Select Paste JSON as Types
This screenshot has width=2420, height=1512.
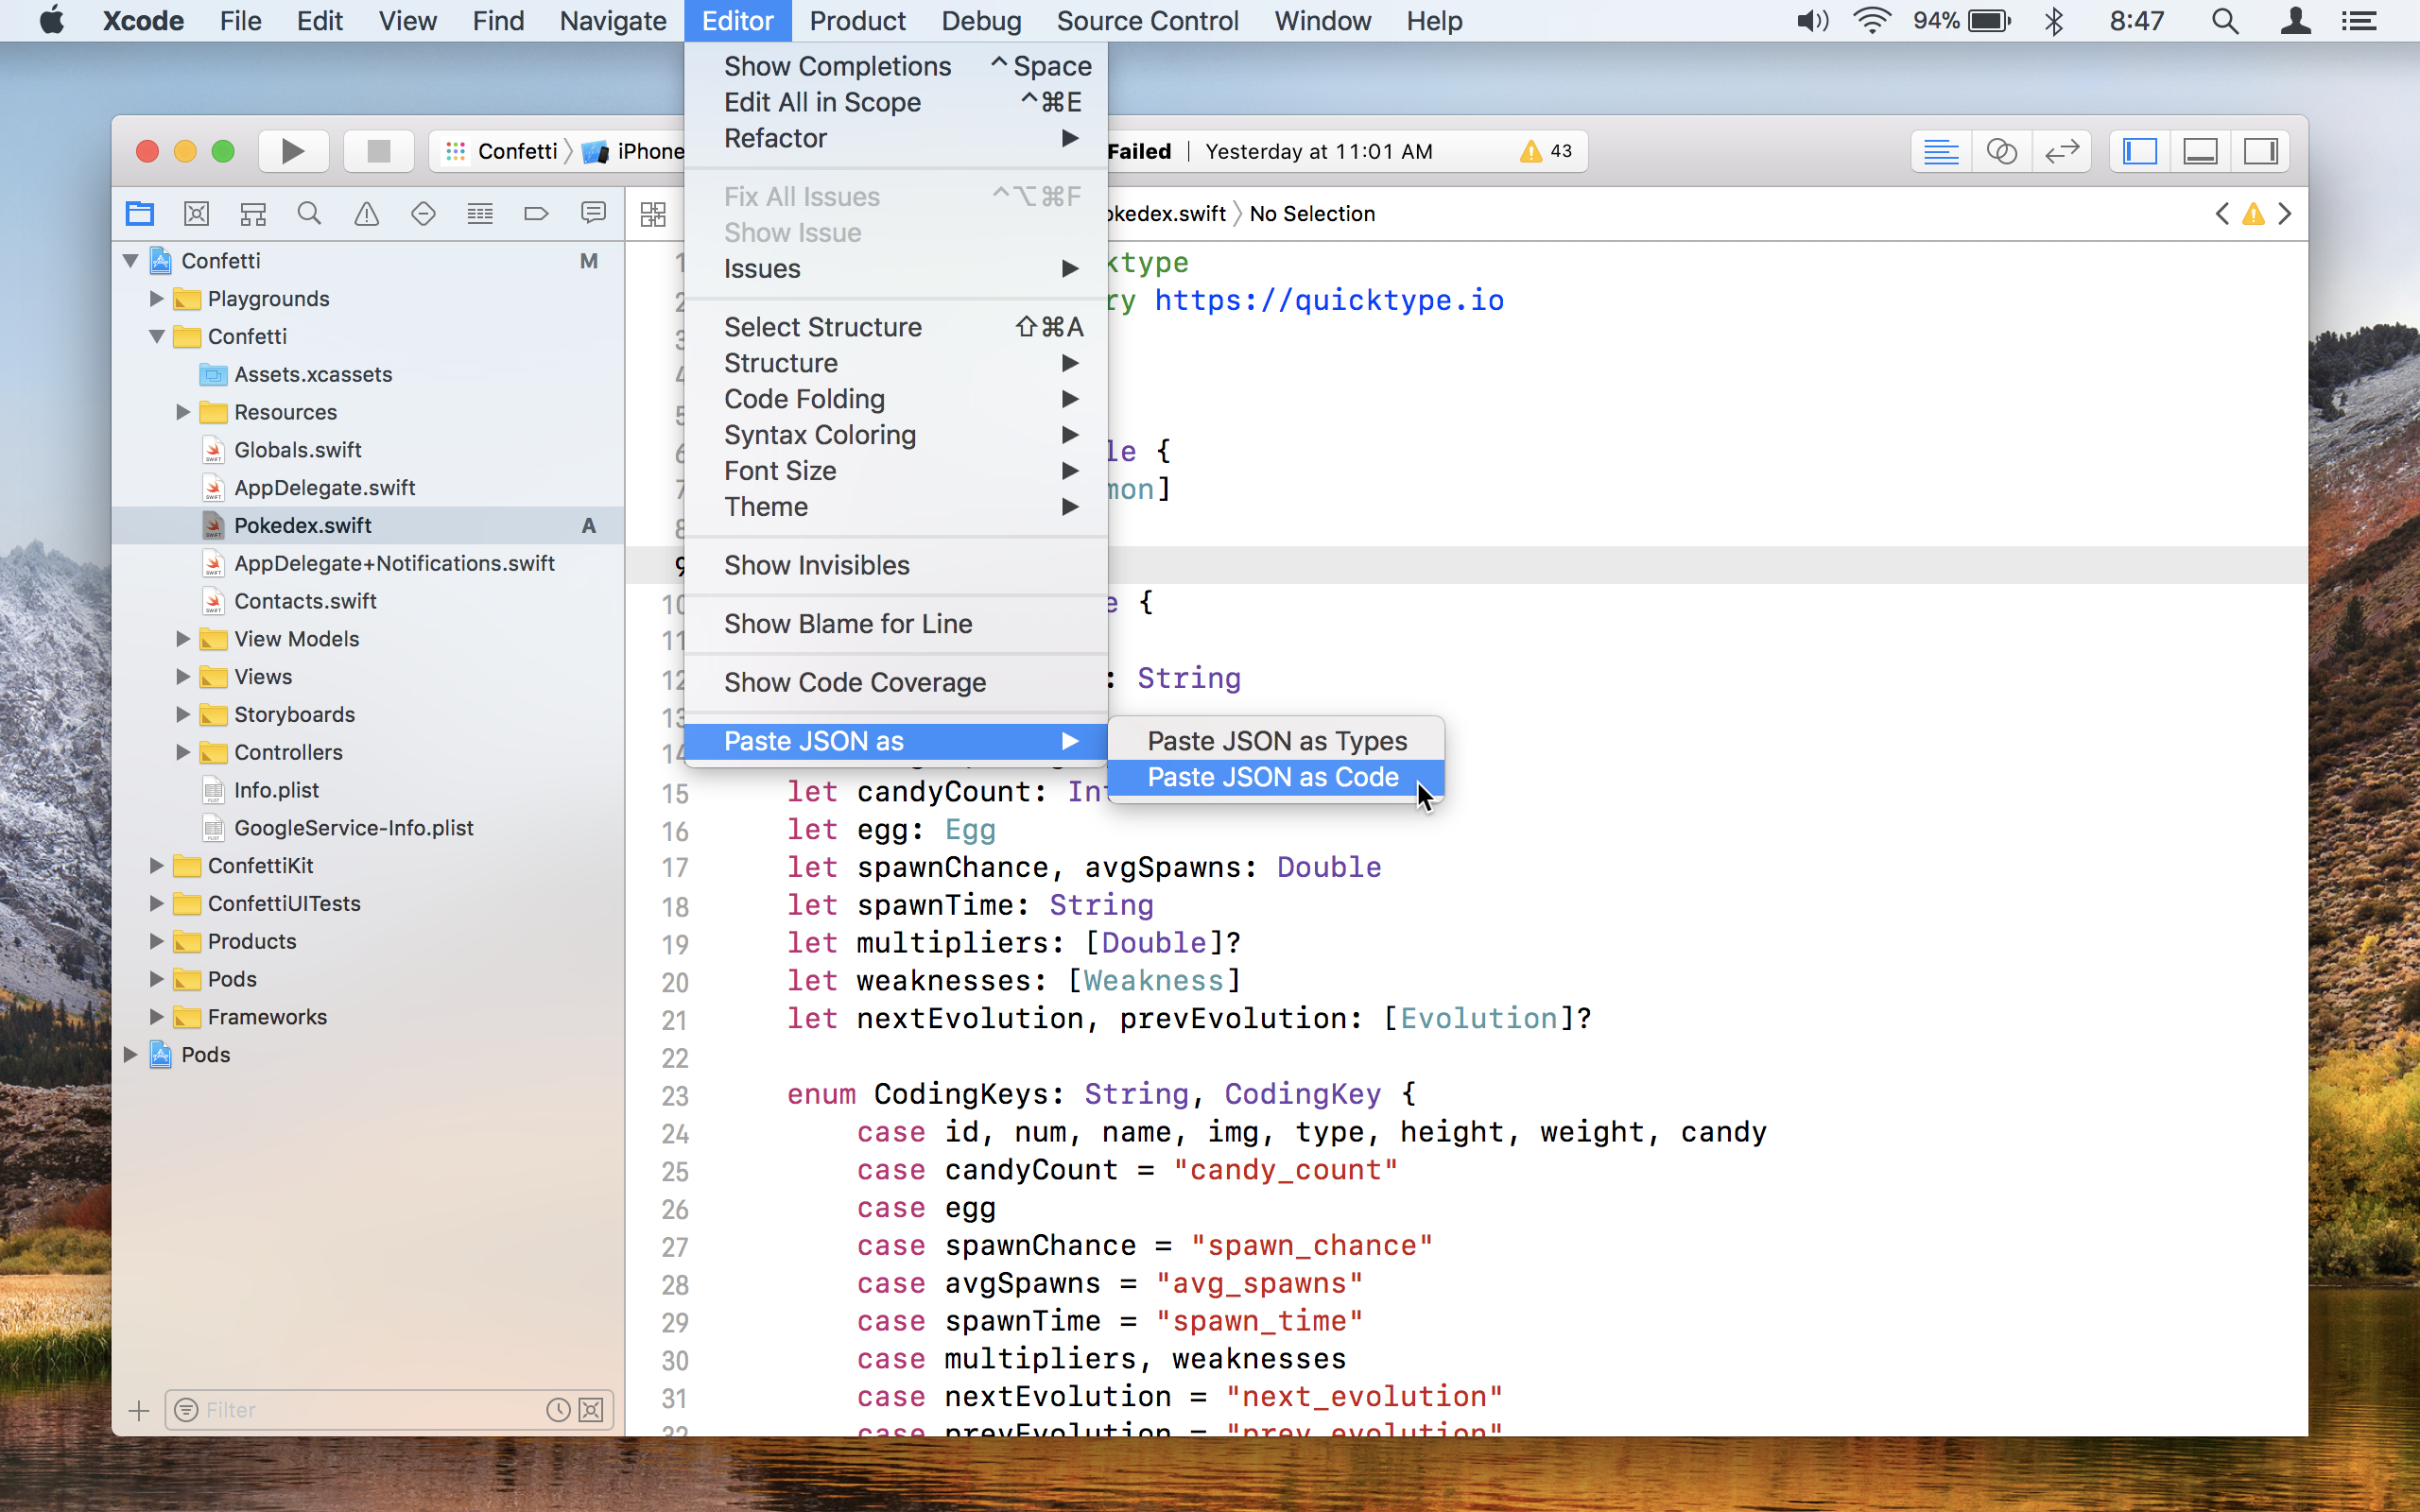pos(1276,740)
